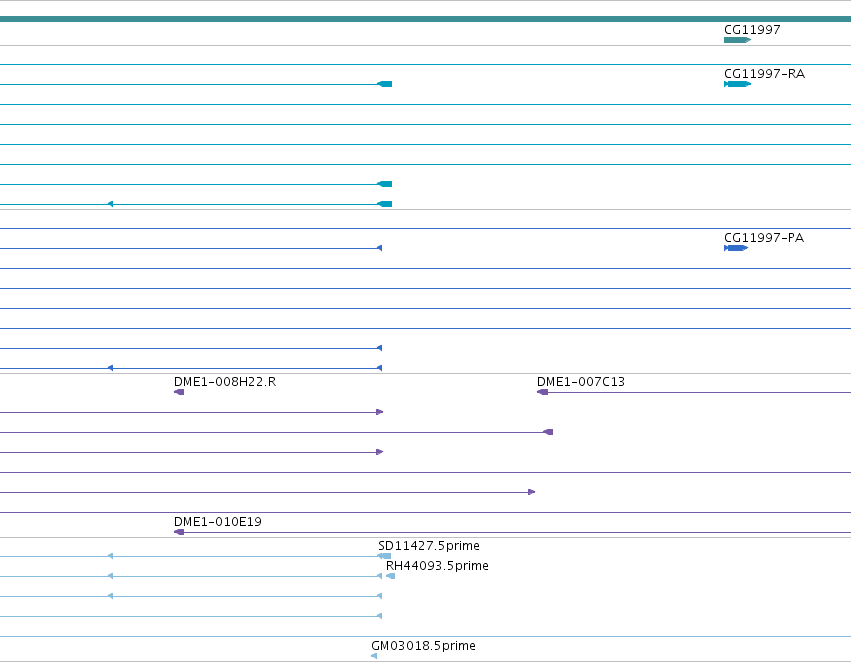The width and height of the screenshot is (851, 662).
Task: Select the purple DME1-008H22.R feature glyph
Action: (179, 392)
